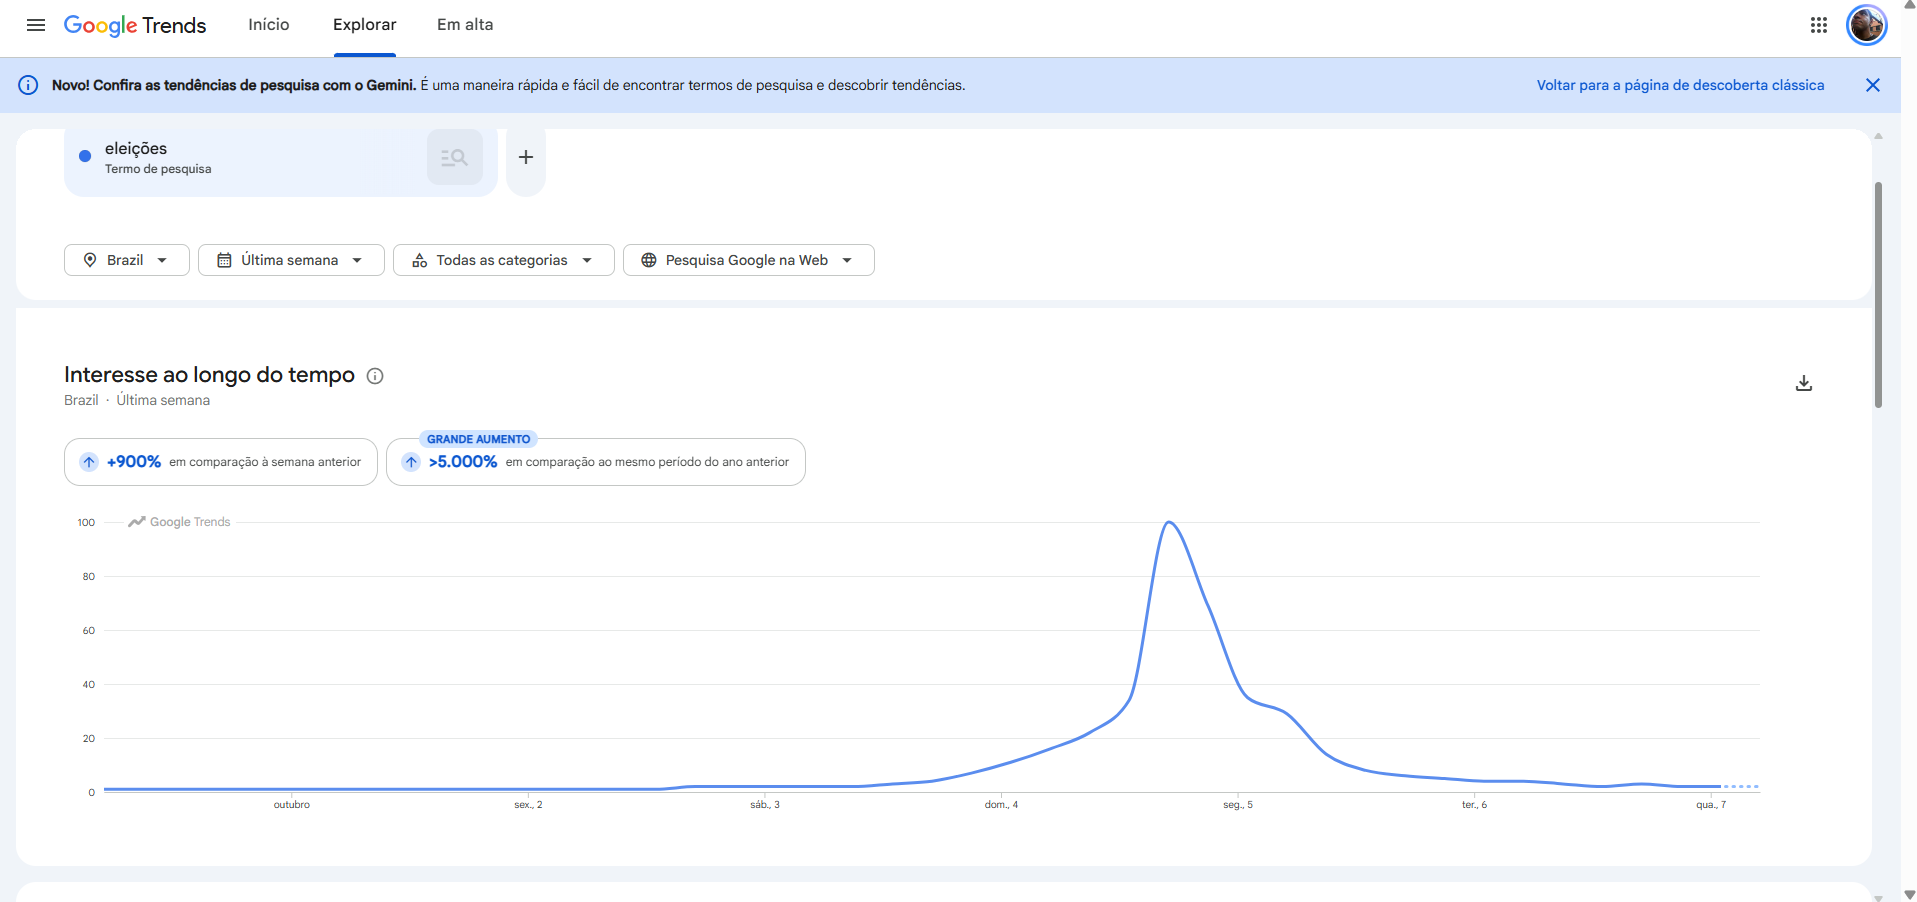Add a comparison term with plus button
This screenshot has width=1917, height=902.
(526, 157)
